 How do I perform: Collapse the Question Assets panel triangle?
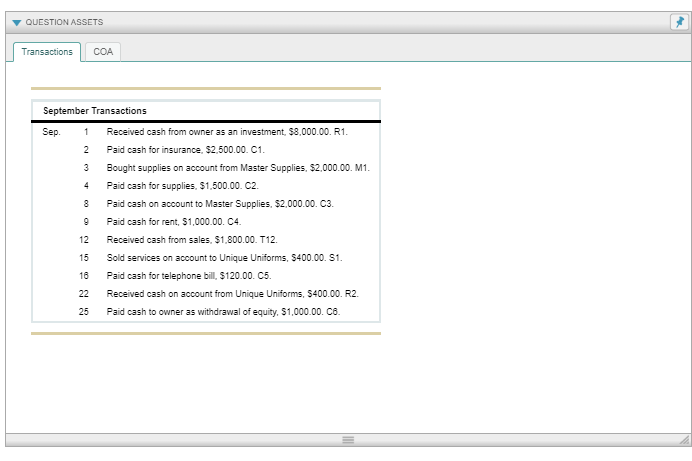[17, 22]
